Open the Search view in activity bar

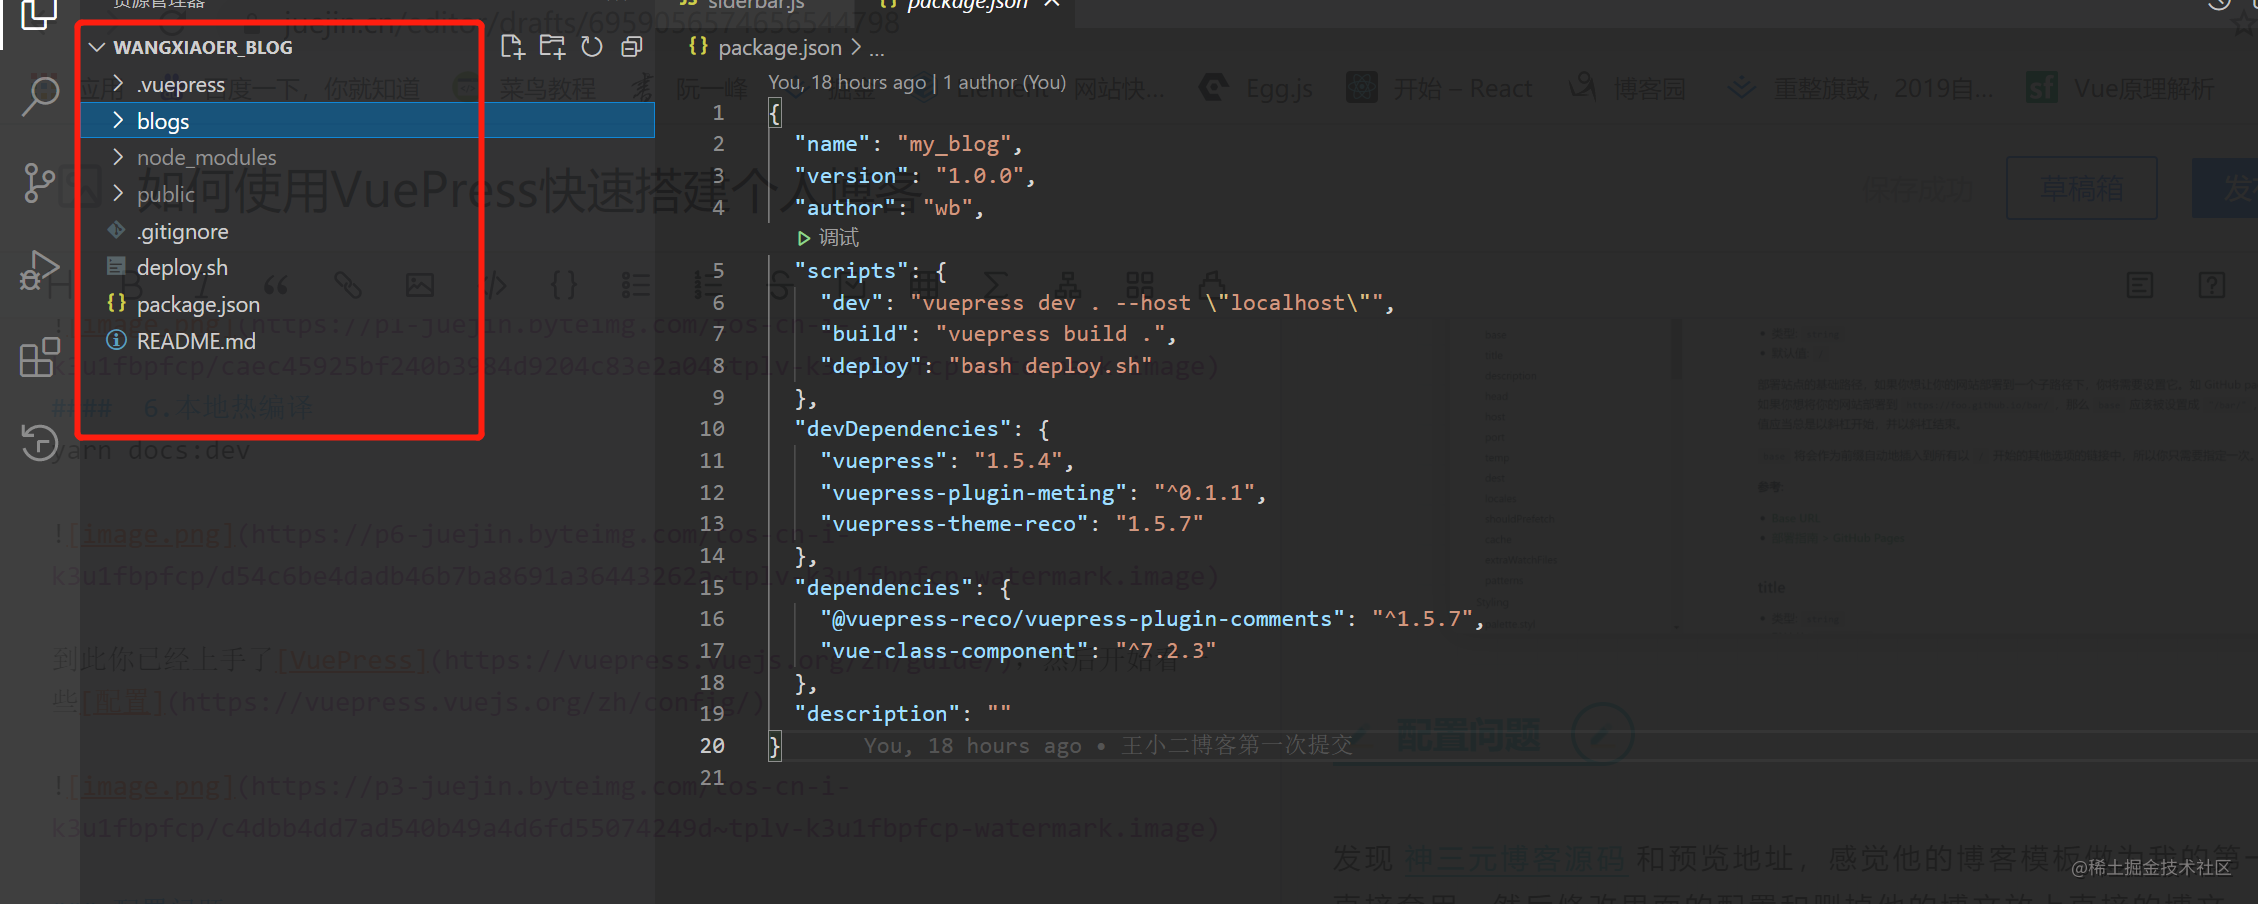(40, 96)
